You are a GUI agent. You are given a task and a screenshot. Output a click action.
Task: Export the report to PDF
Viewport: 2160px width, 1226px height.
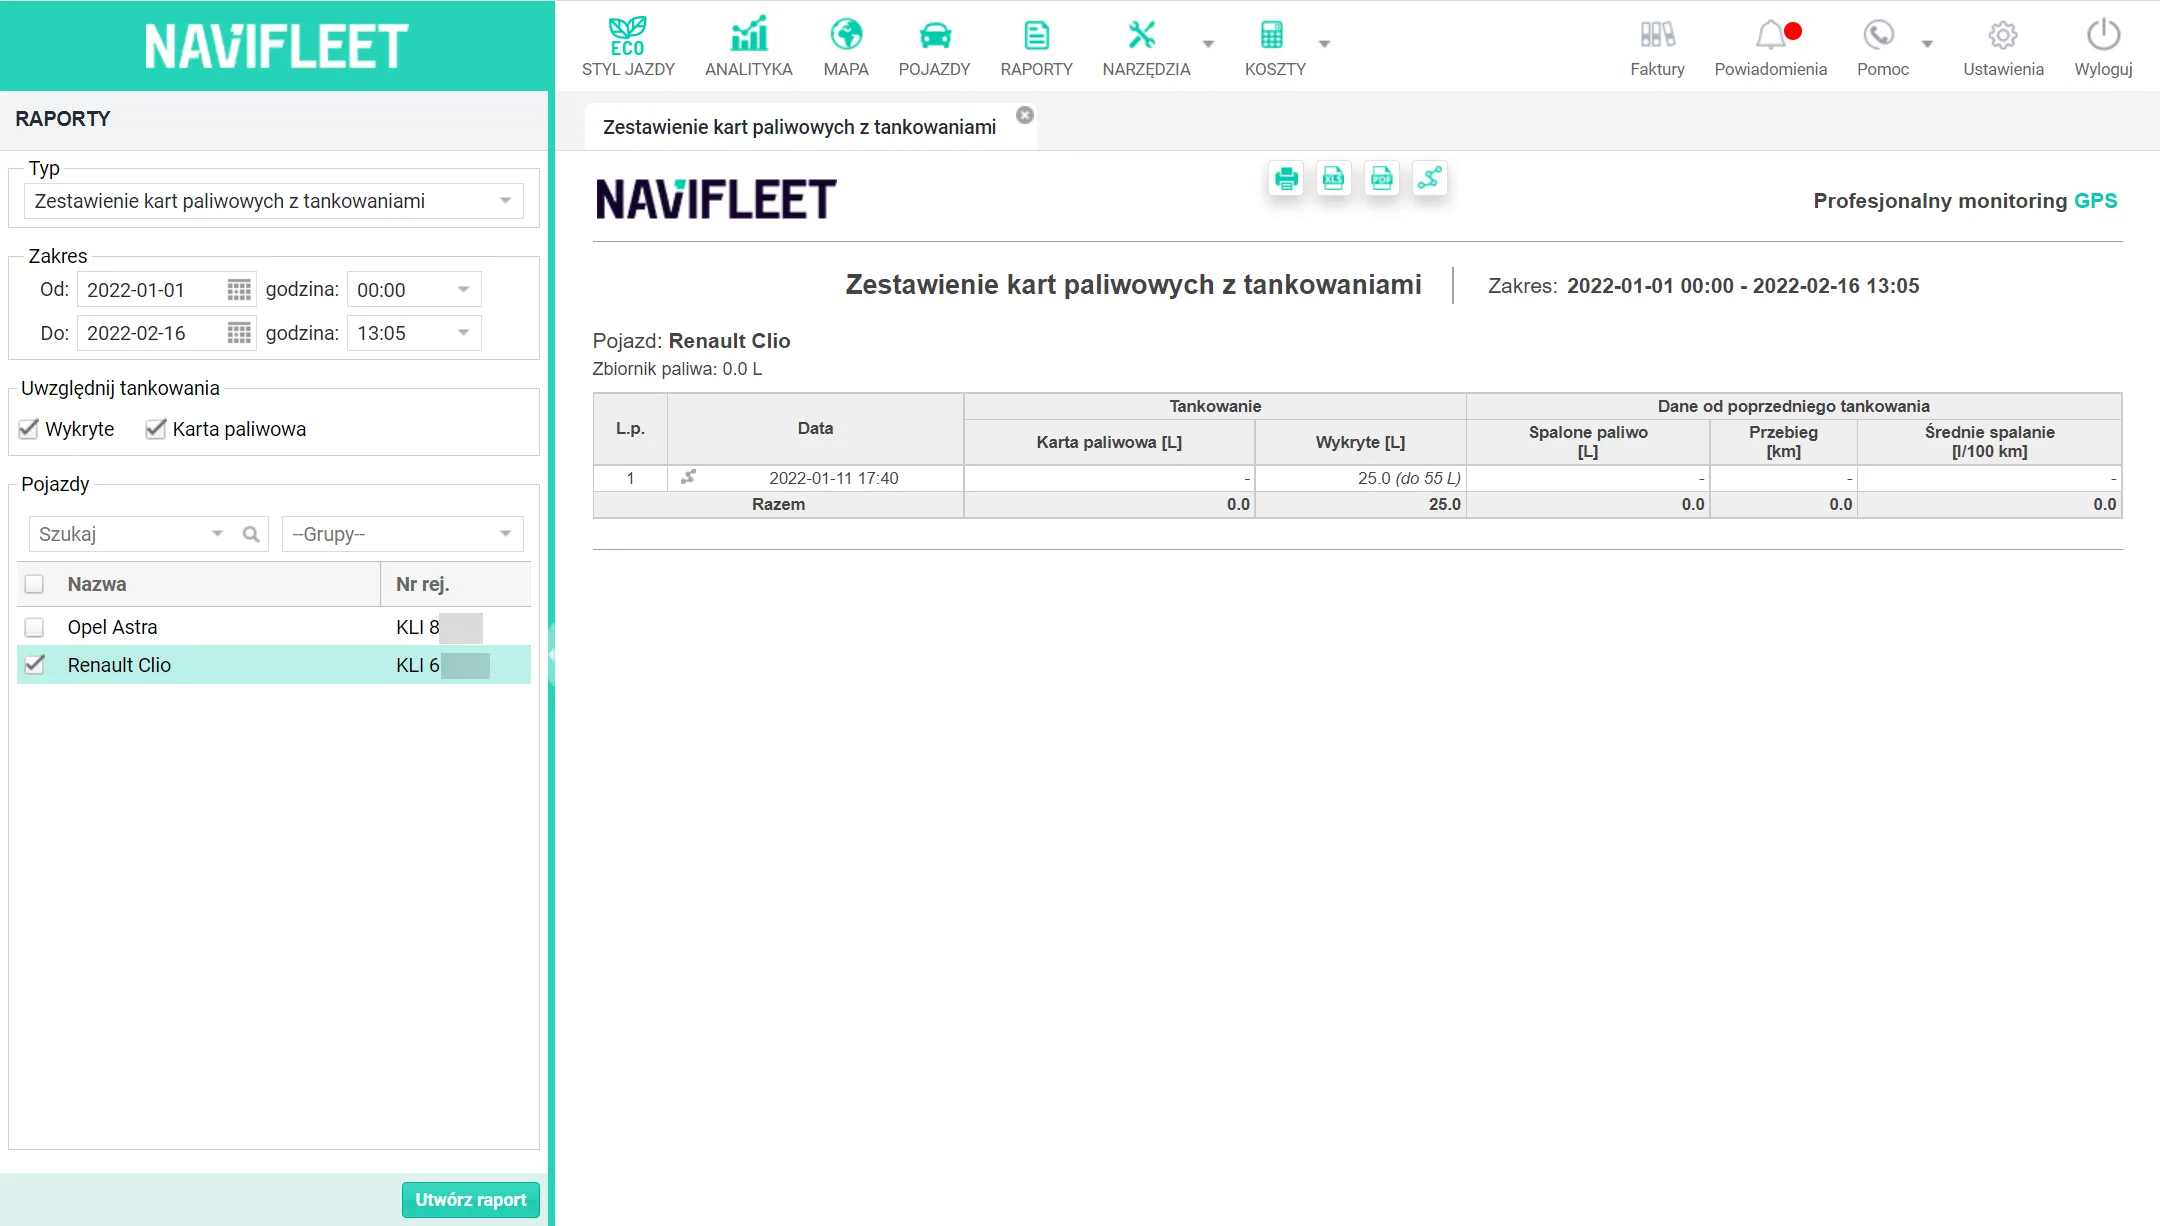point(1382,179)
